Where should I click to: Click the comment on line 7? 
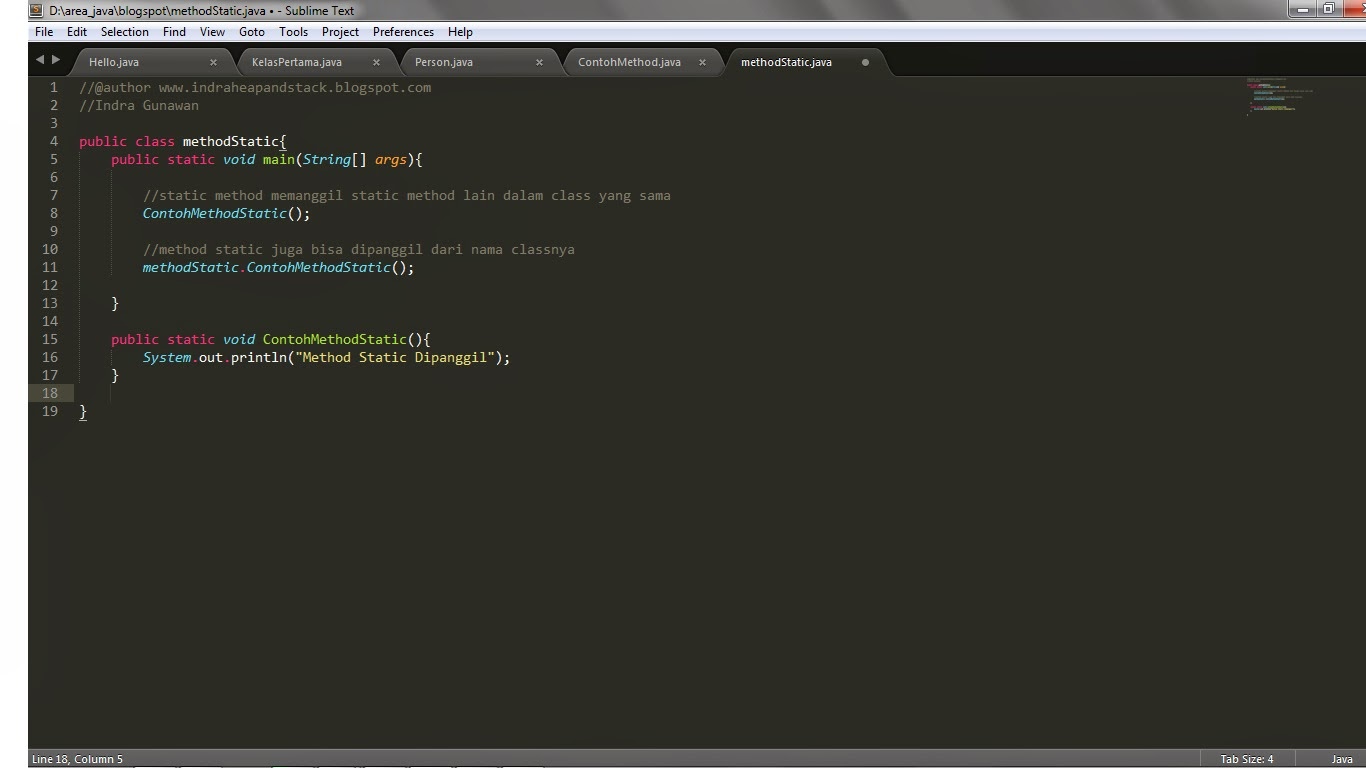click(407, 195)
